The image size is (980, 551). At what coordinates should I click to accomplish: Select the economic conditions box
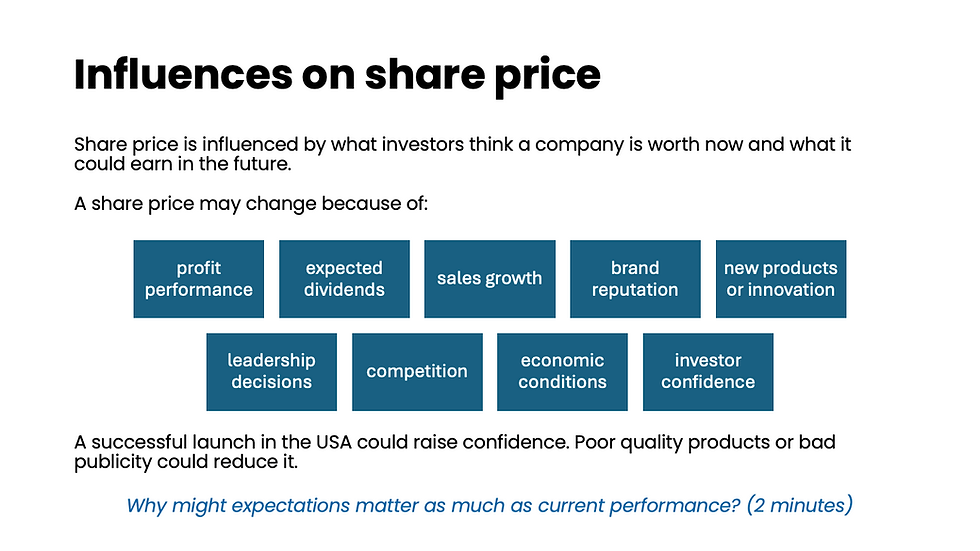point(562,372)
